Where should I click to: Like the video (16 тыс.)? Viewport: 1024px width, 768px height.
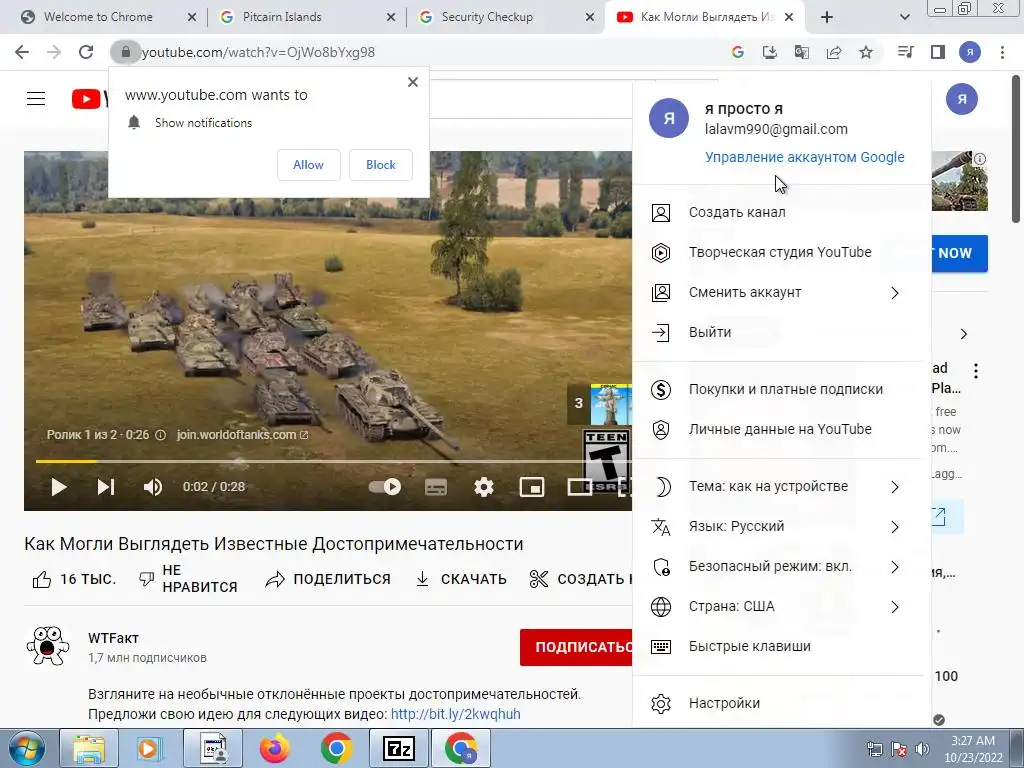74,579
